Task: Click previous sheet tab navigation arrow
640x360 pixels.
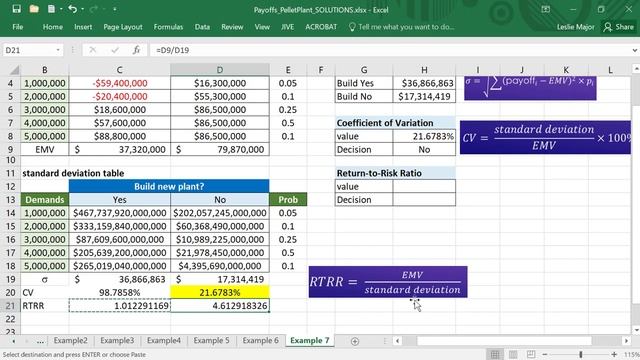Action: pos(13,341)
